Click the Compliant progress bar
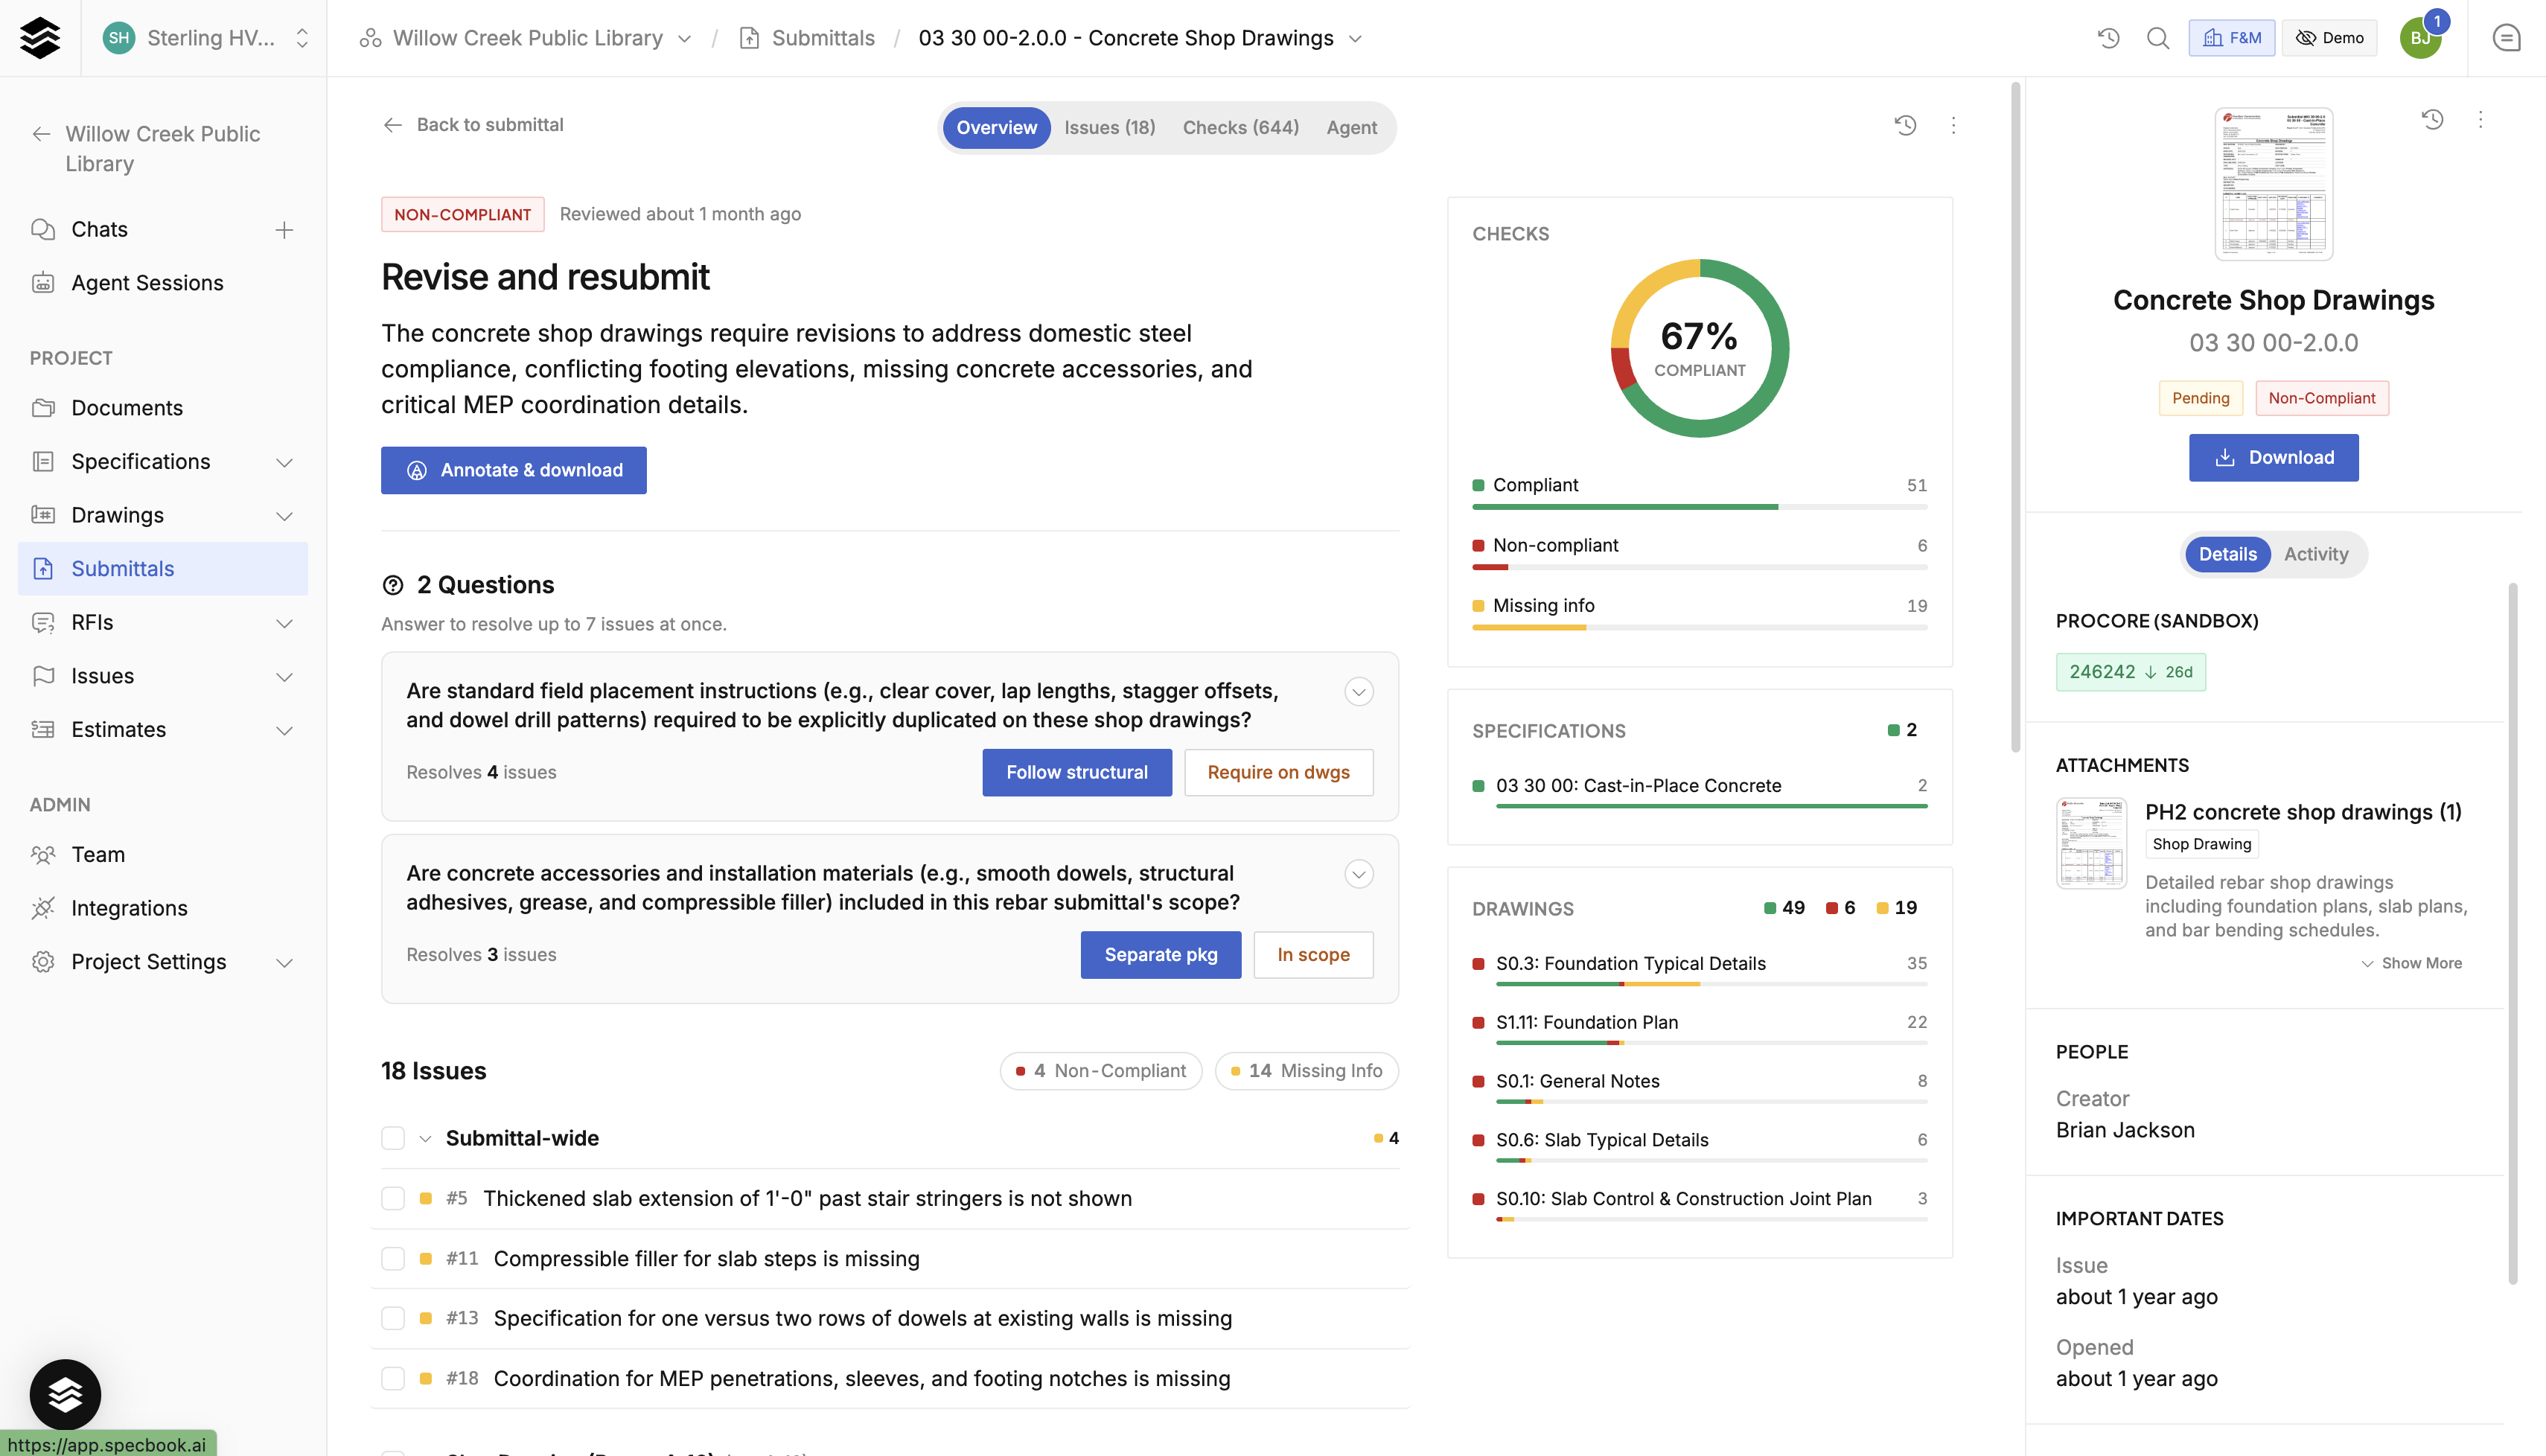Viewport: 2546px width, 1456px height. 1699,507
